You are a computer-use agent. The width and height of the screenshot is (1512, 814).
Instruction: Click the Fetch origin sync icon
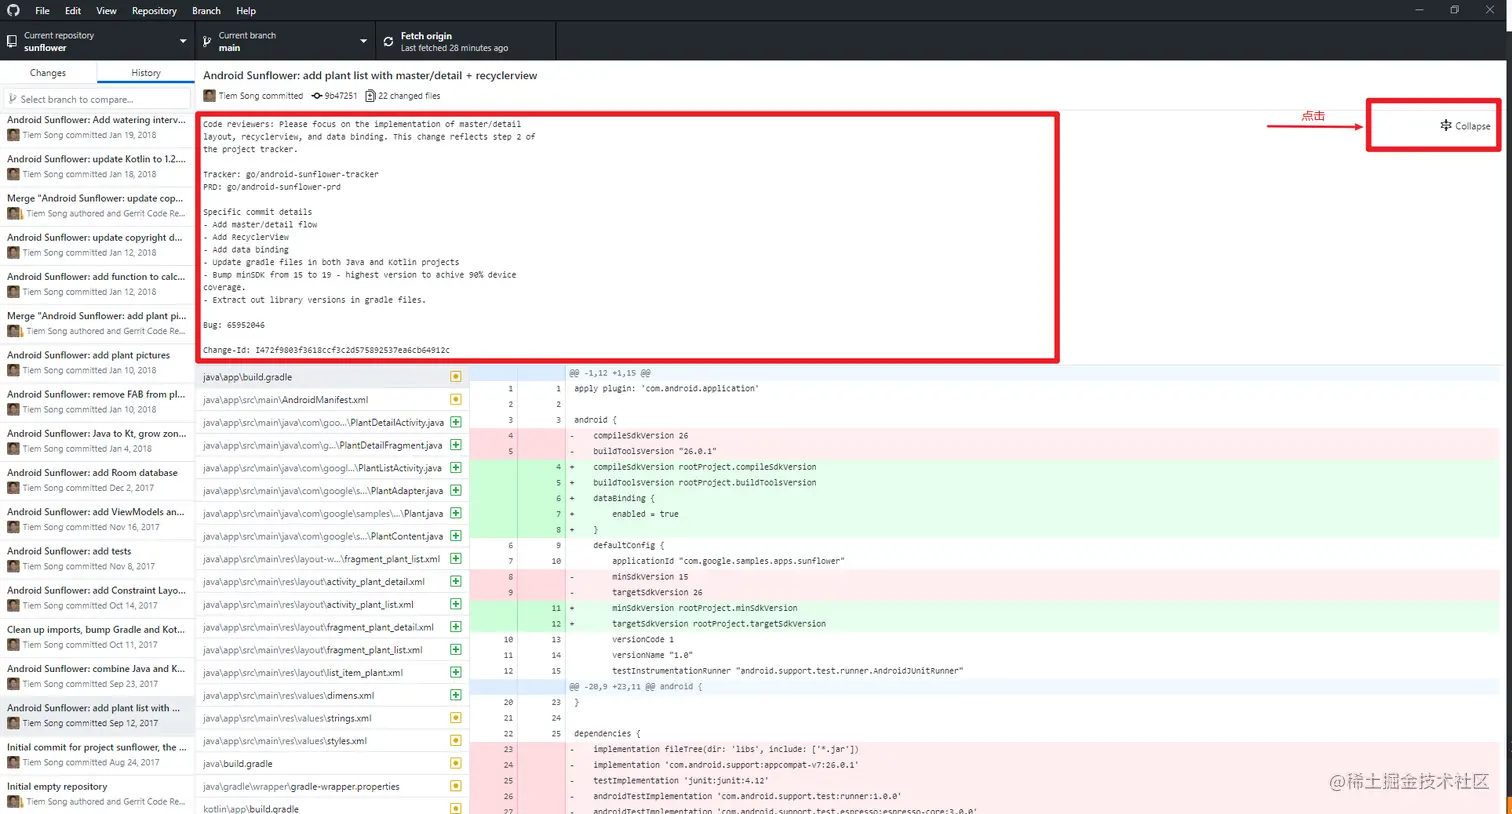(x=388, y=41)
